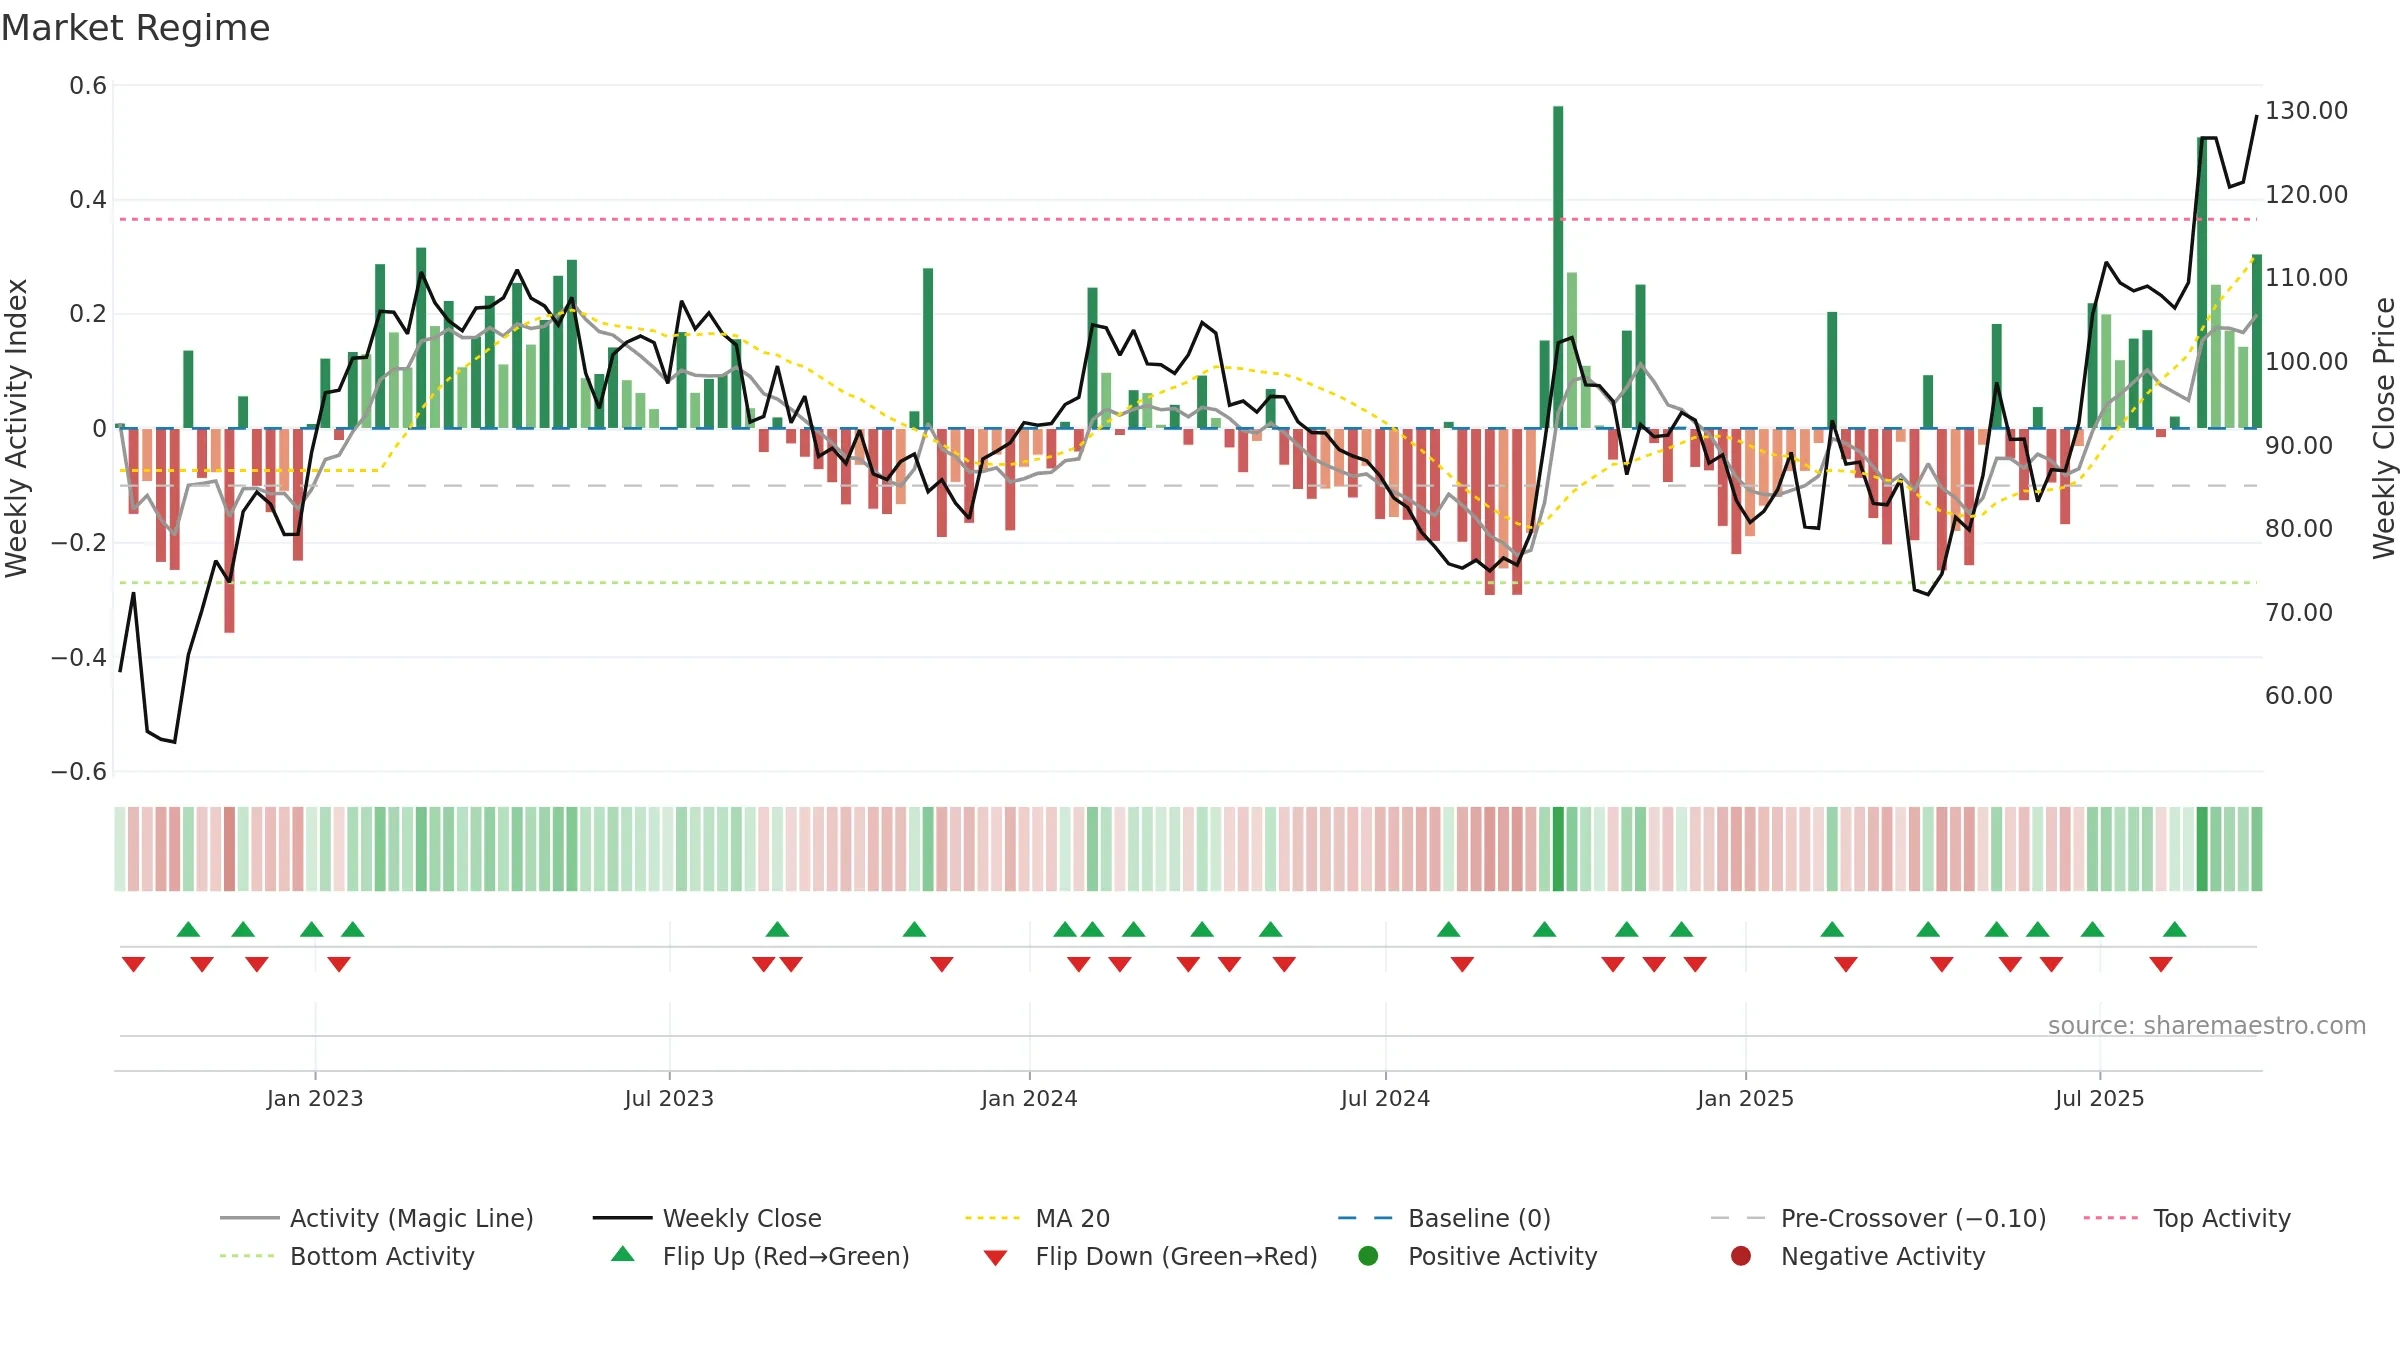Click the Jul 2025 x-axis label
Viewport: 2400px width, 1350px height.
click(2100, 1098)
